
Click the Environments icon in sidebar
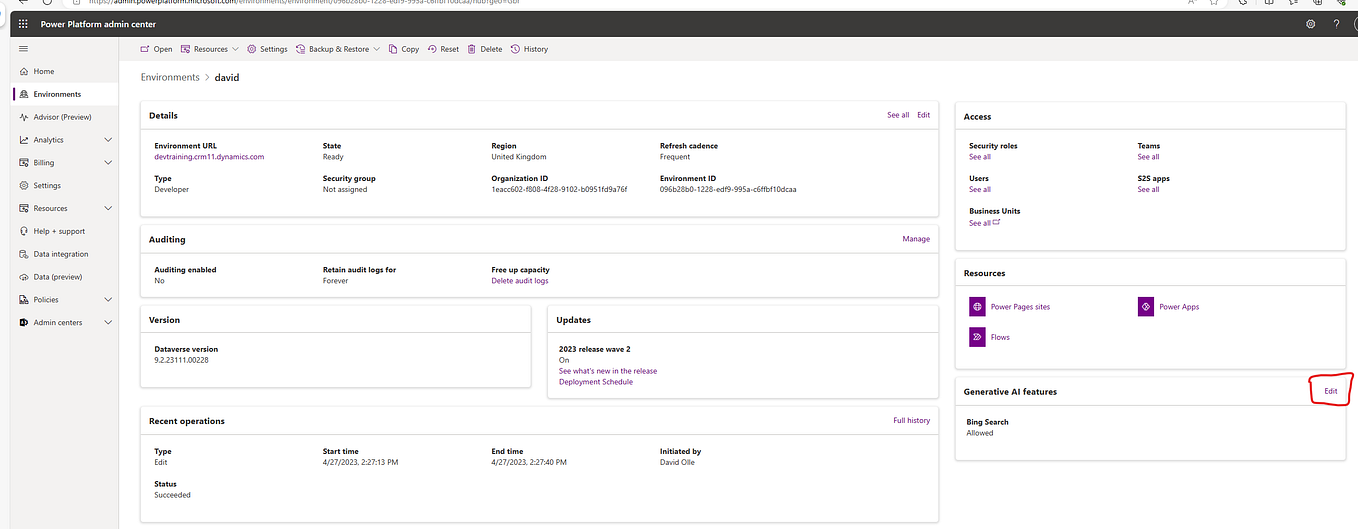click(24, 94)
